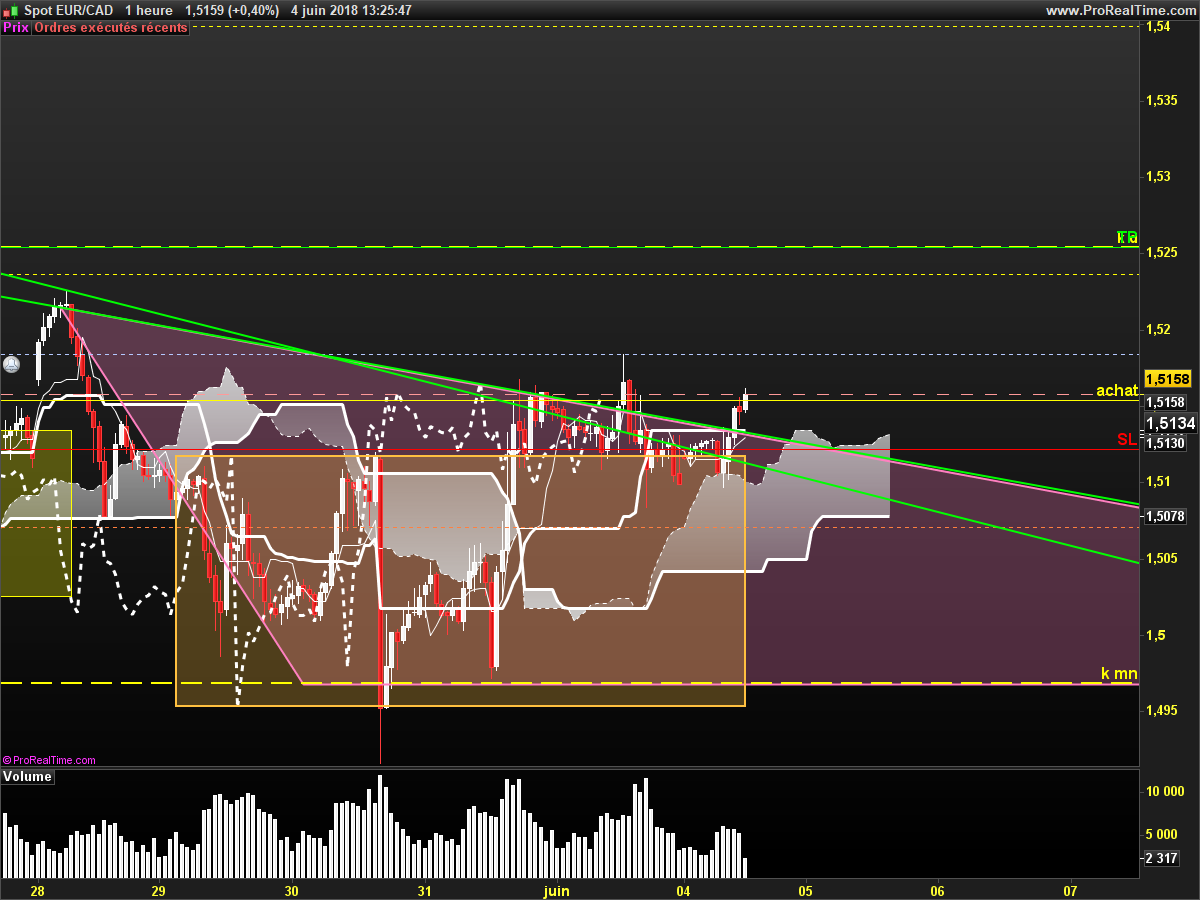Click the 1,525 price axis label

pyautogui.click(x=1164, y=253)
